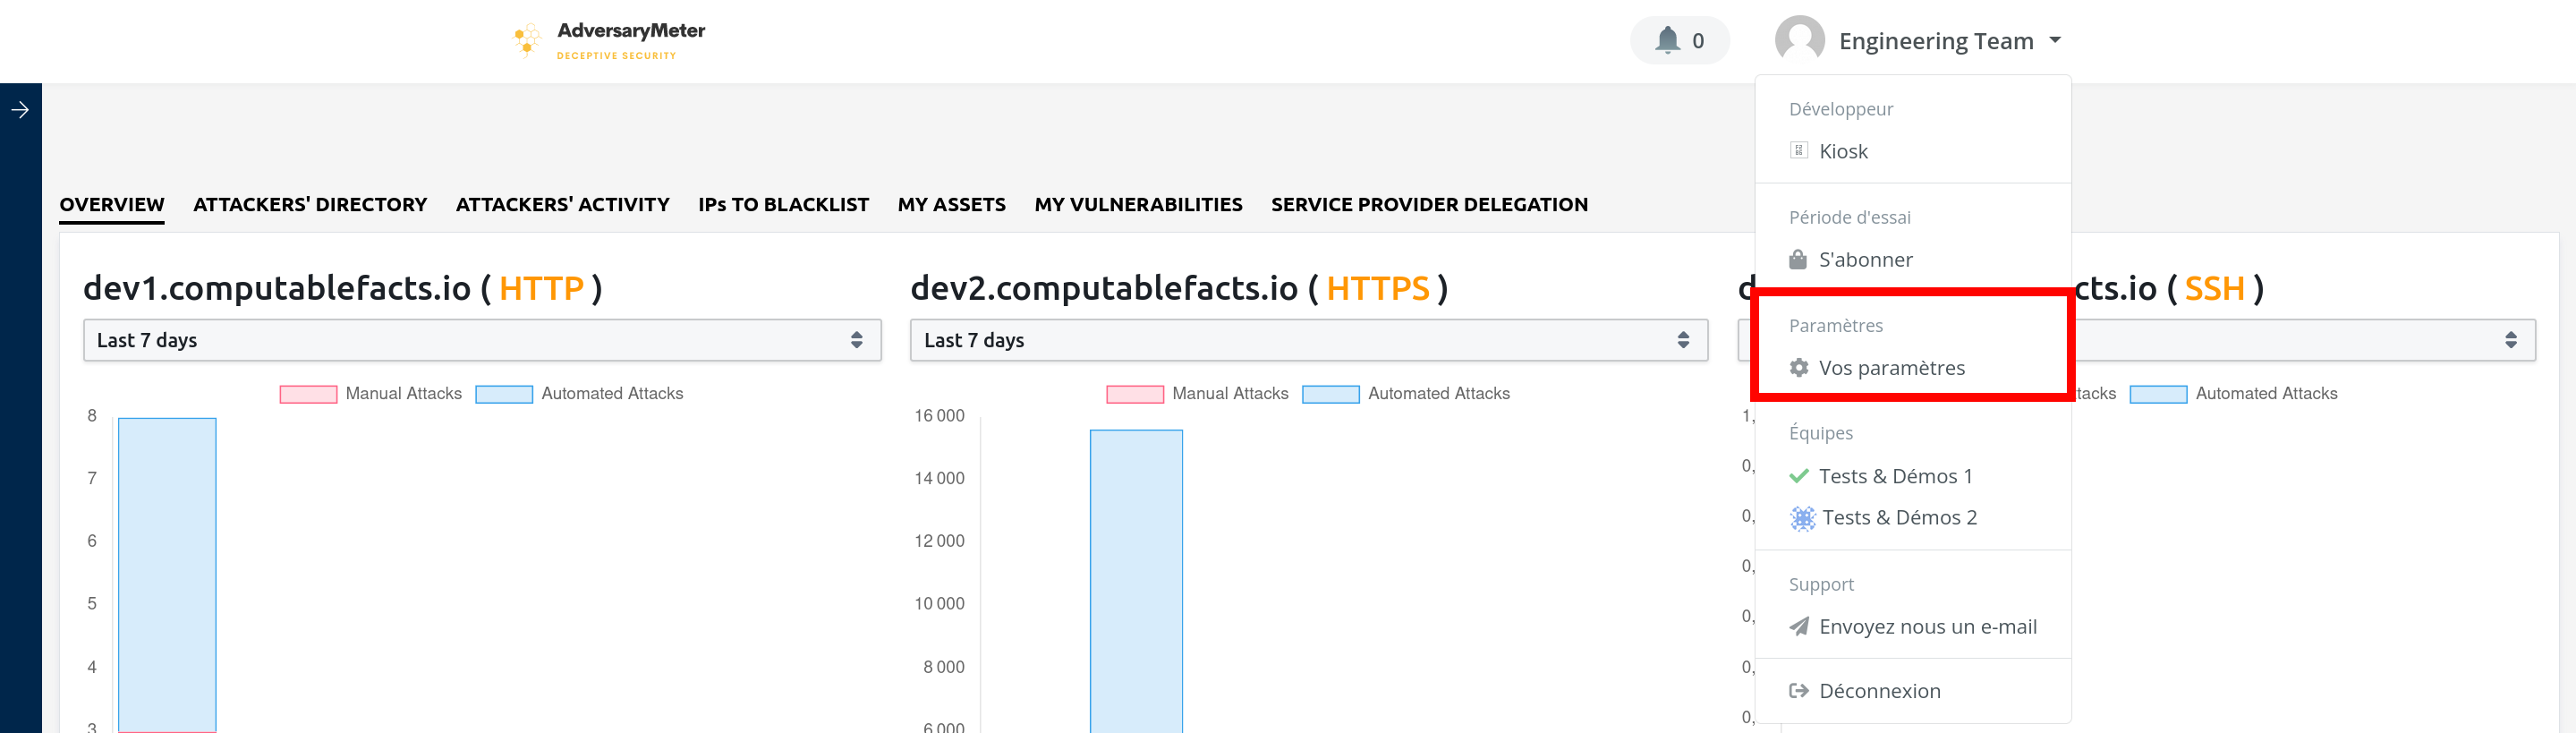This screenshot has width=2576, height=733.
Task: Click the AdversaryMeter logo
Action: tap(609, 41)
